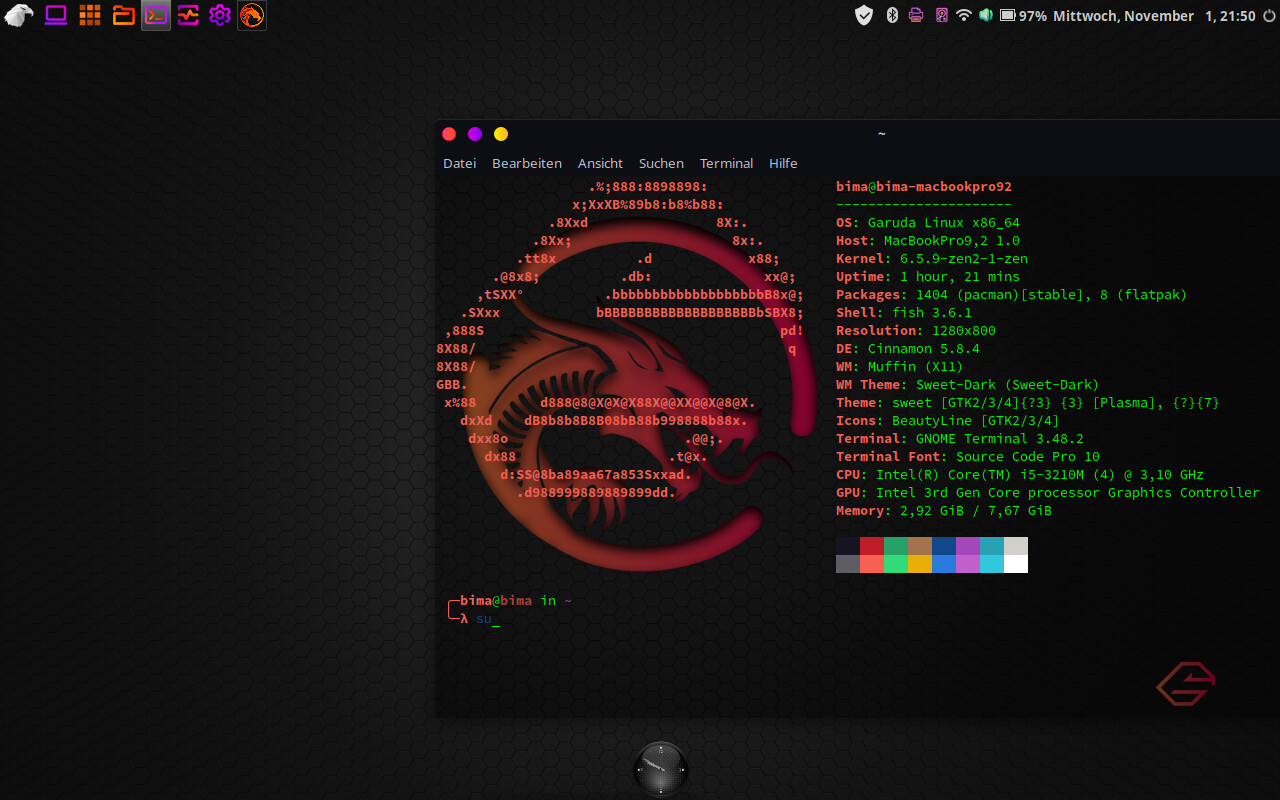The image size is (1280, 800).
Task: Click the power button icon in panel
Action: click(1269, 16)
